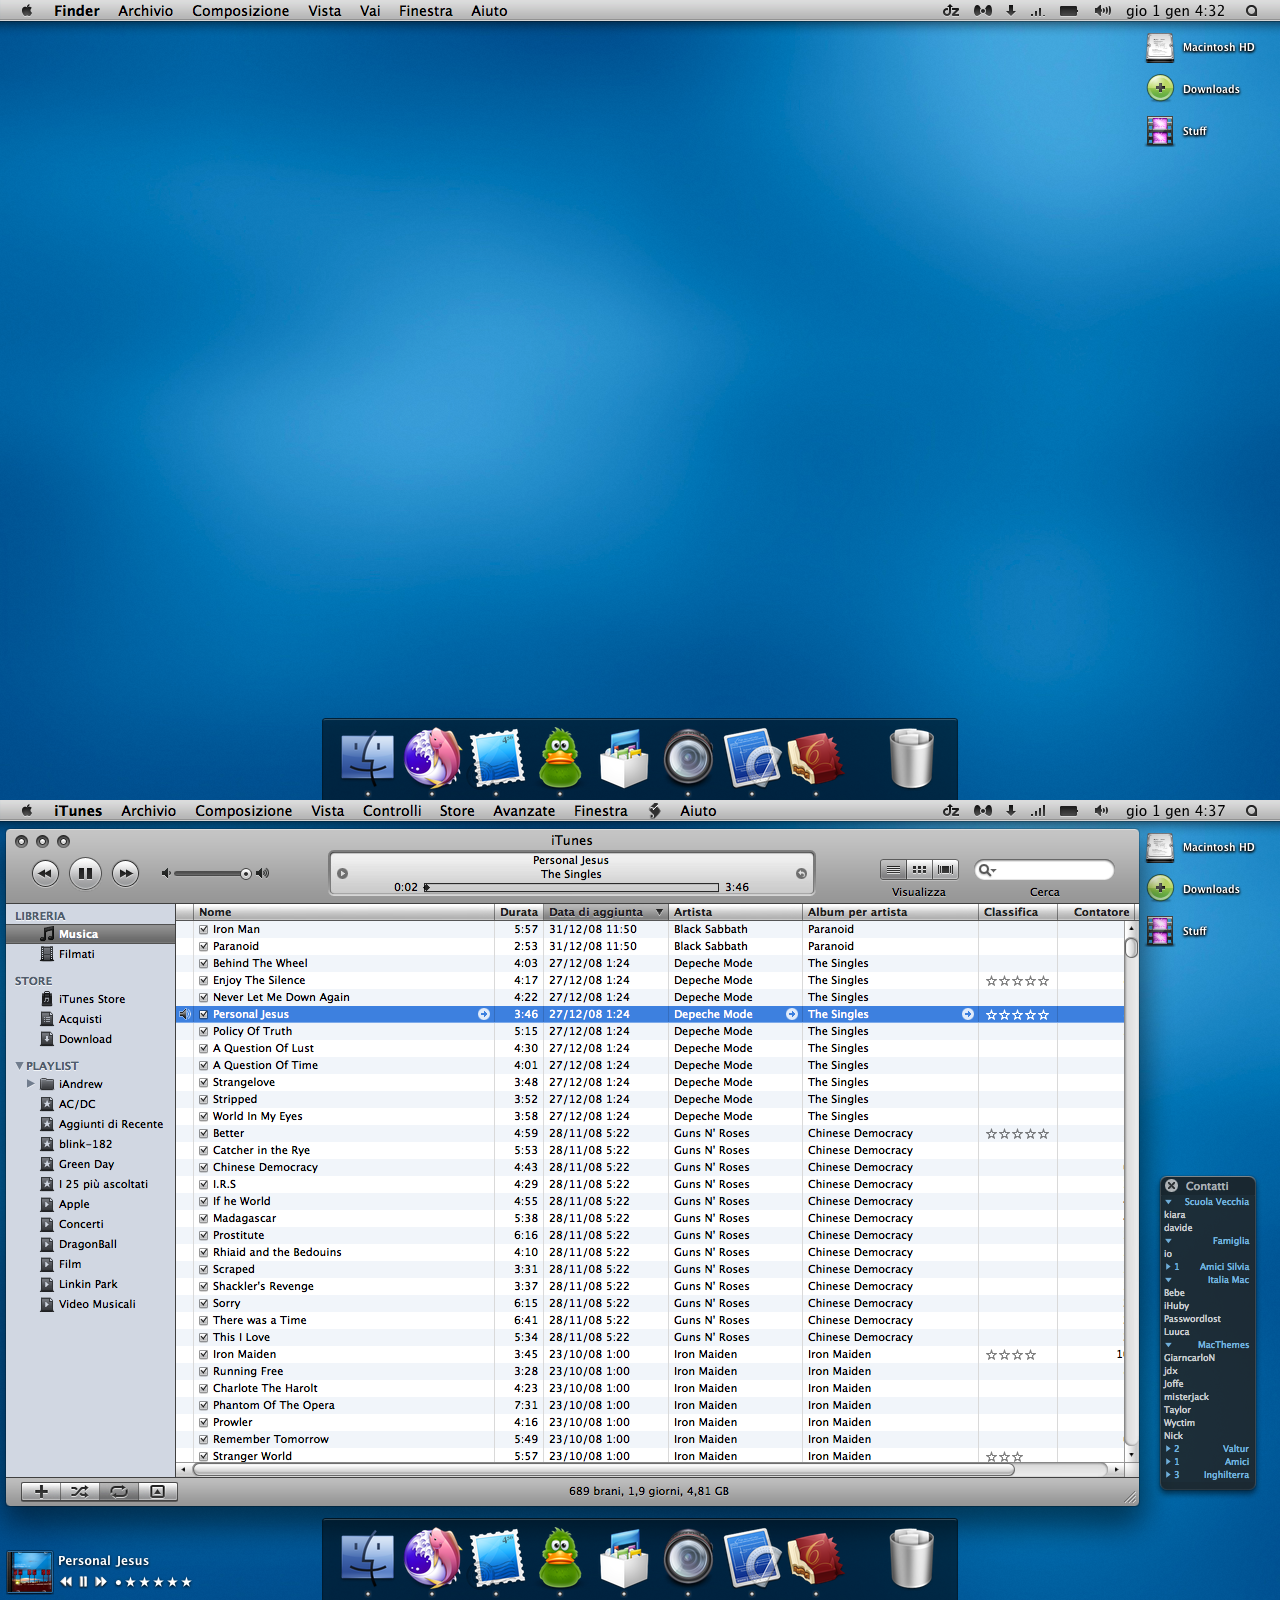
Task: Open the Vai menu in Finder menu bar
Action: (x=370, y=11)
